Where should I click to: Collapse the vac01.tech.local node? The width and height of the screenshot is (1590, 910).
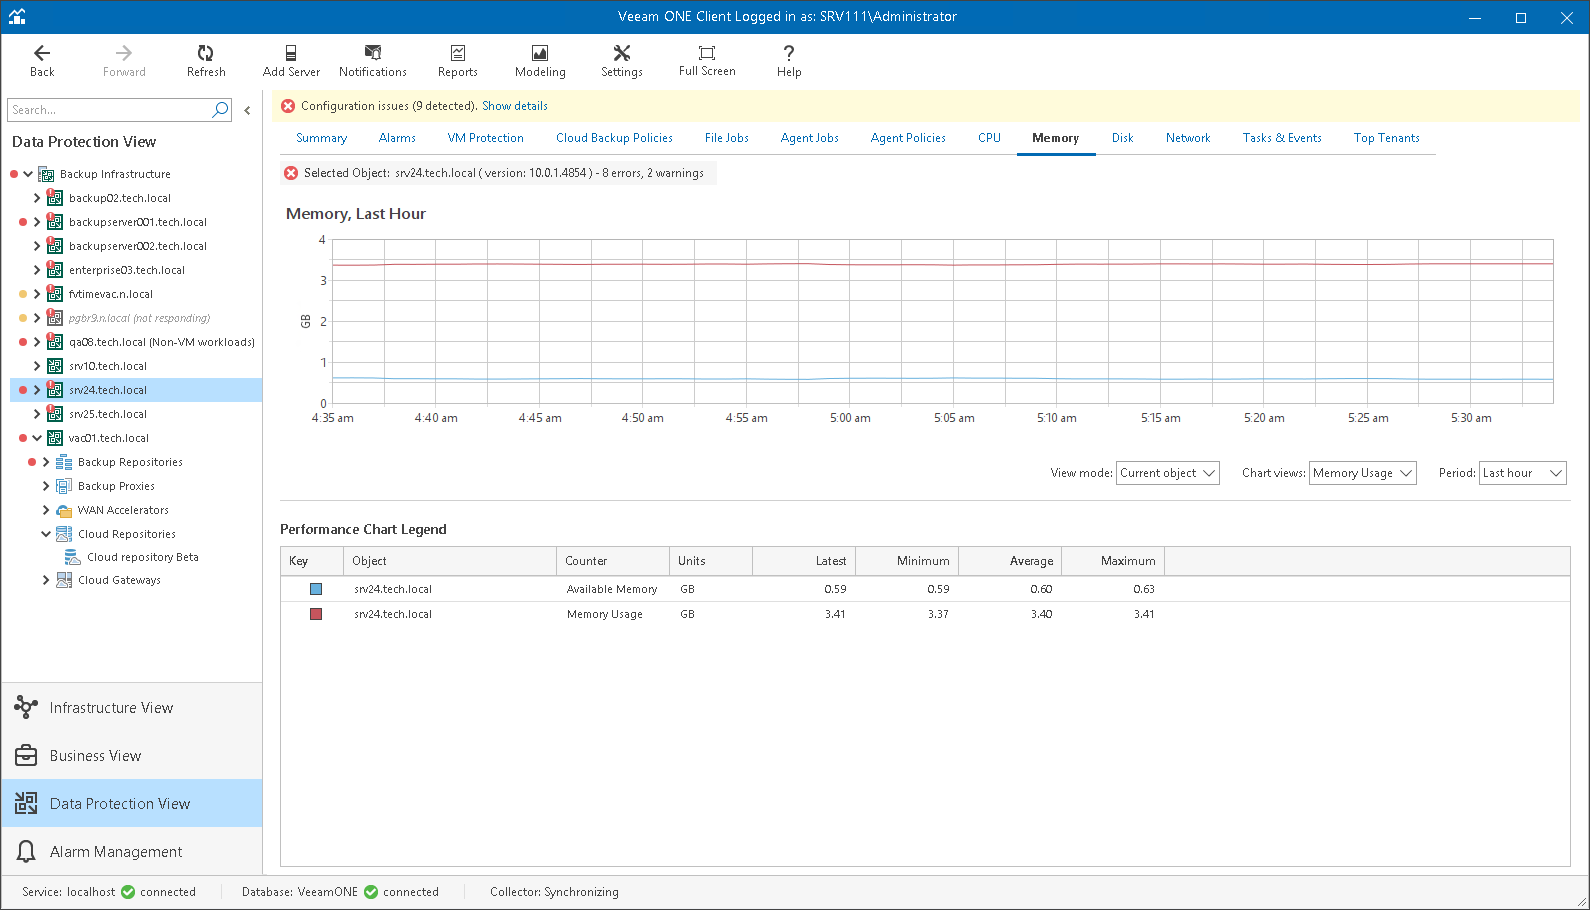coord(37,438)
